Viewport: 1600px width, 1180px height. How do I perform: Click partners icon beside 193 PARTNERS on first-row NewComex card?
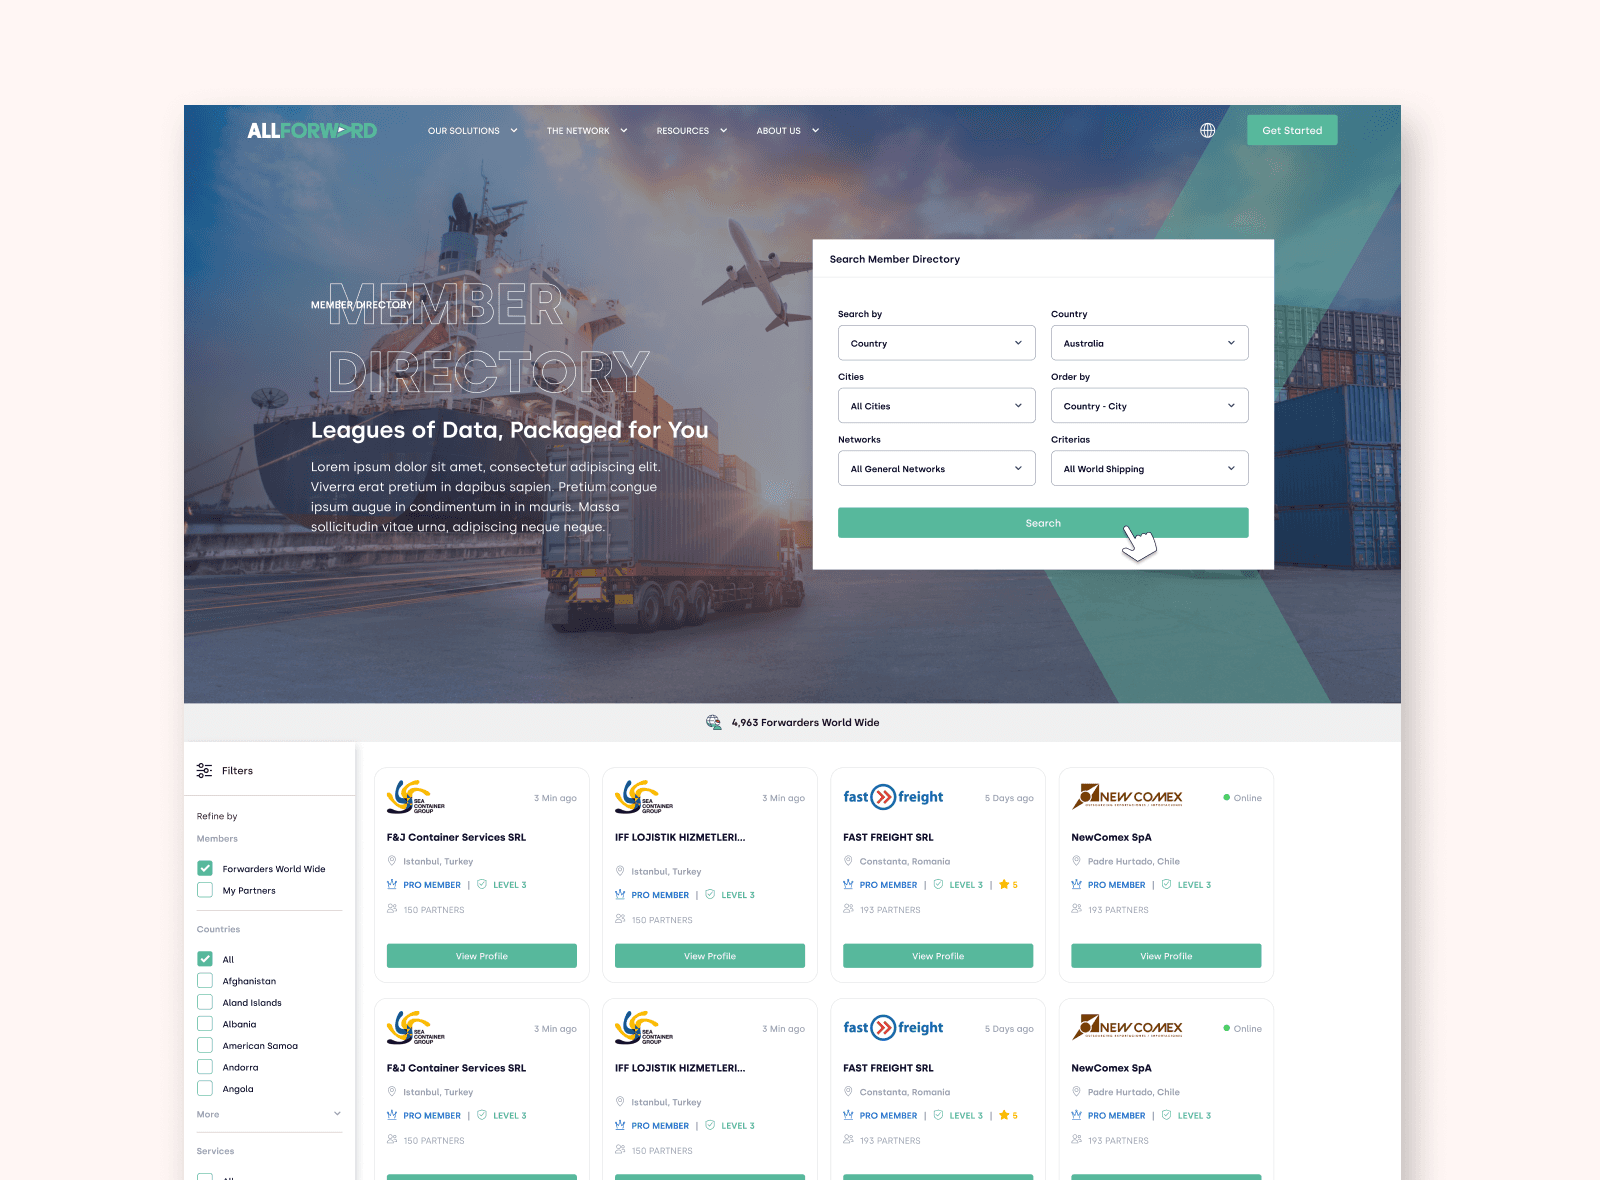point(1076,909)
